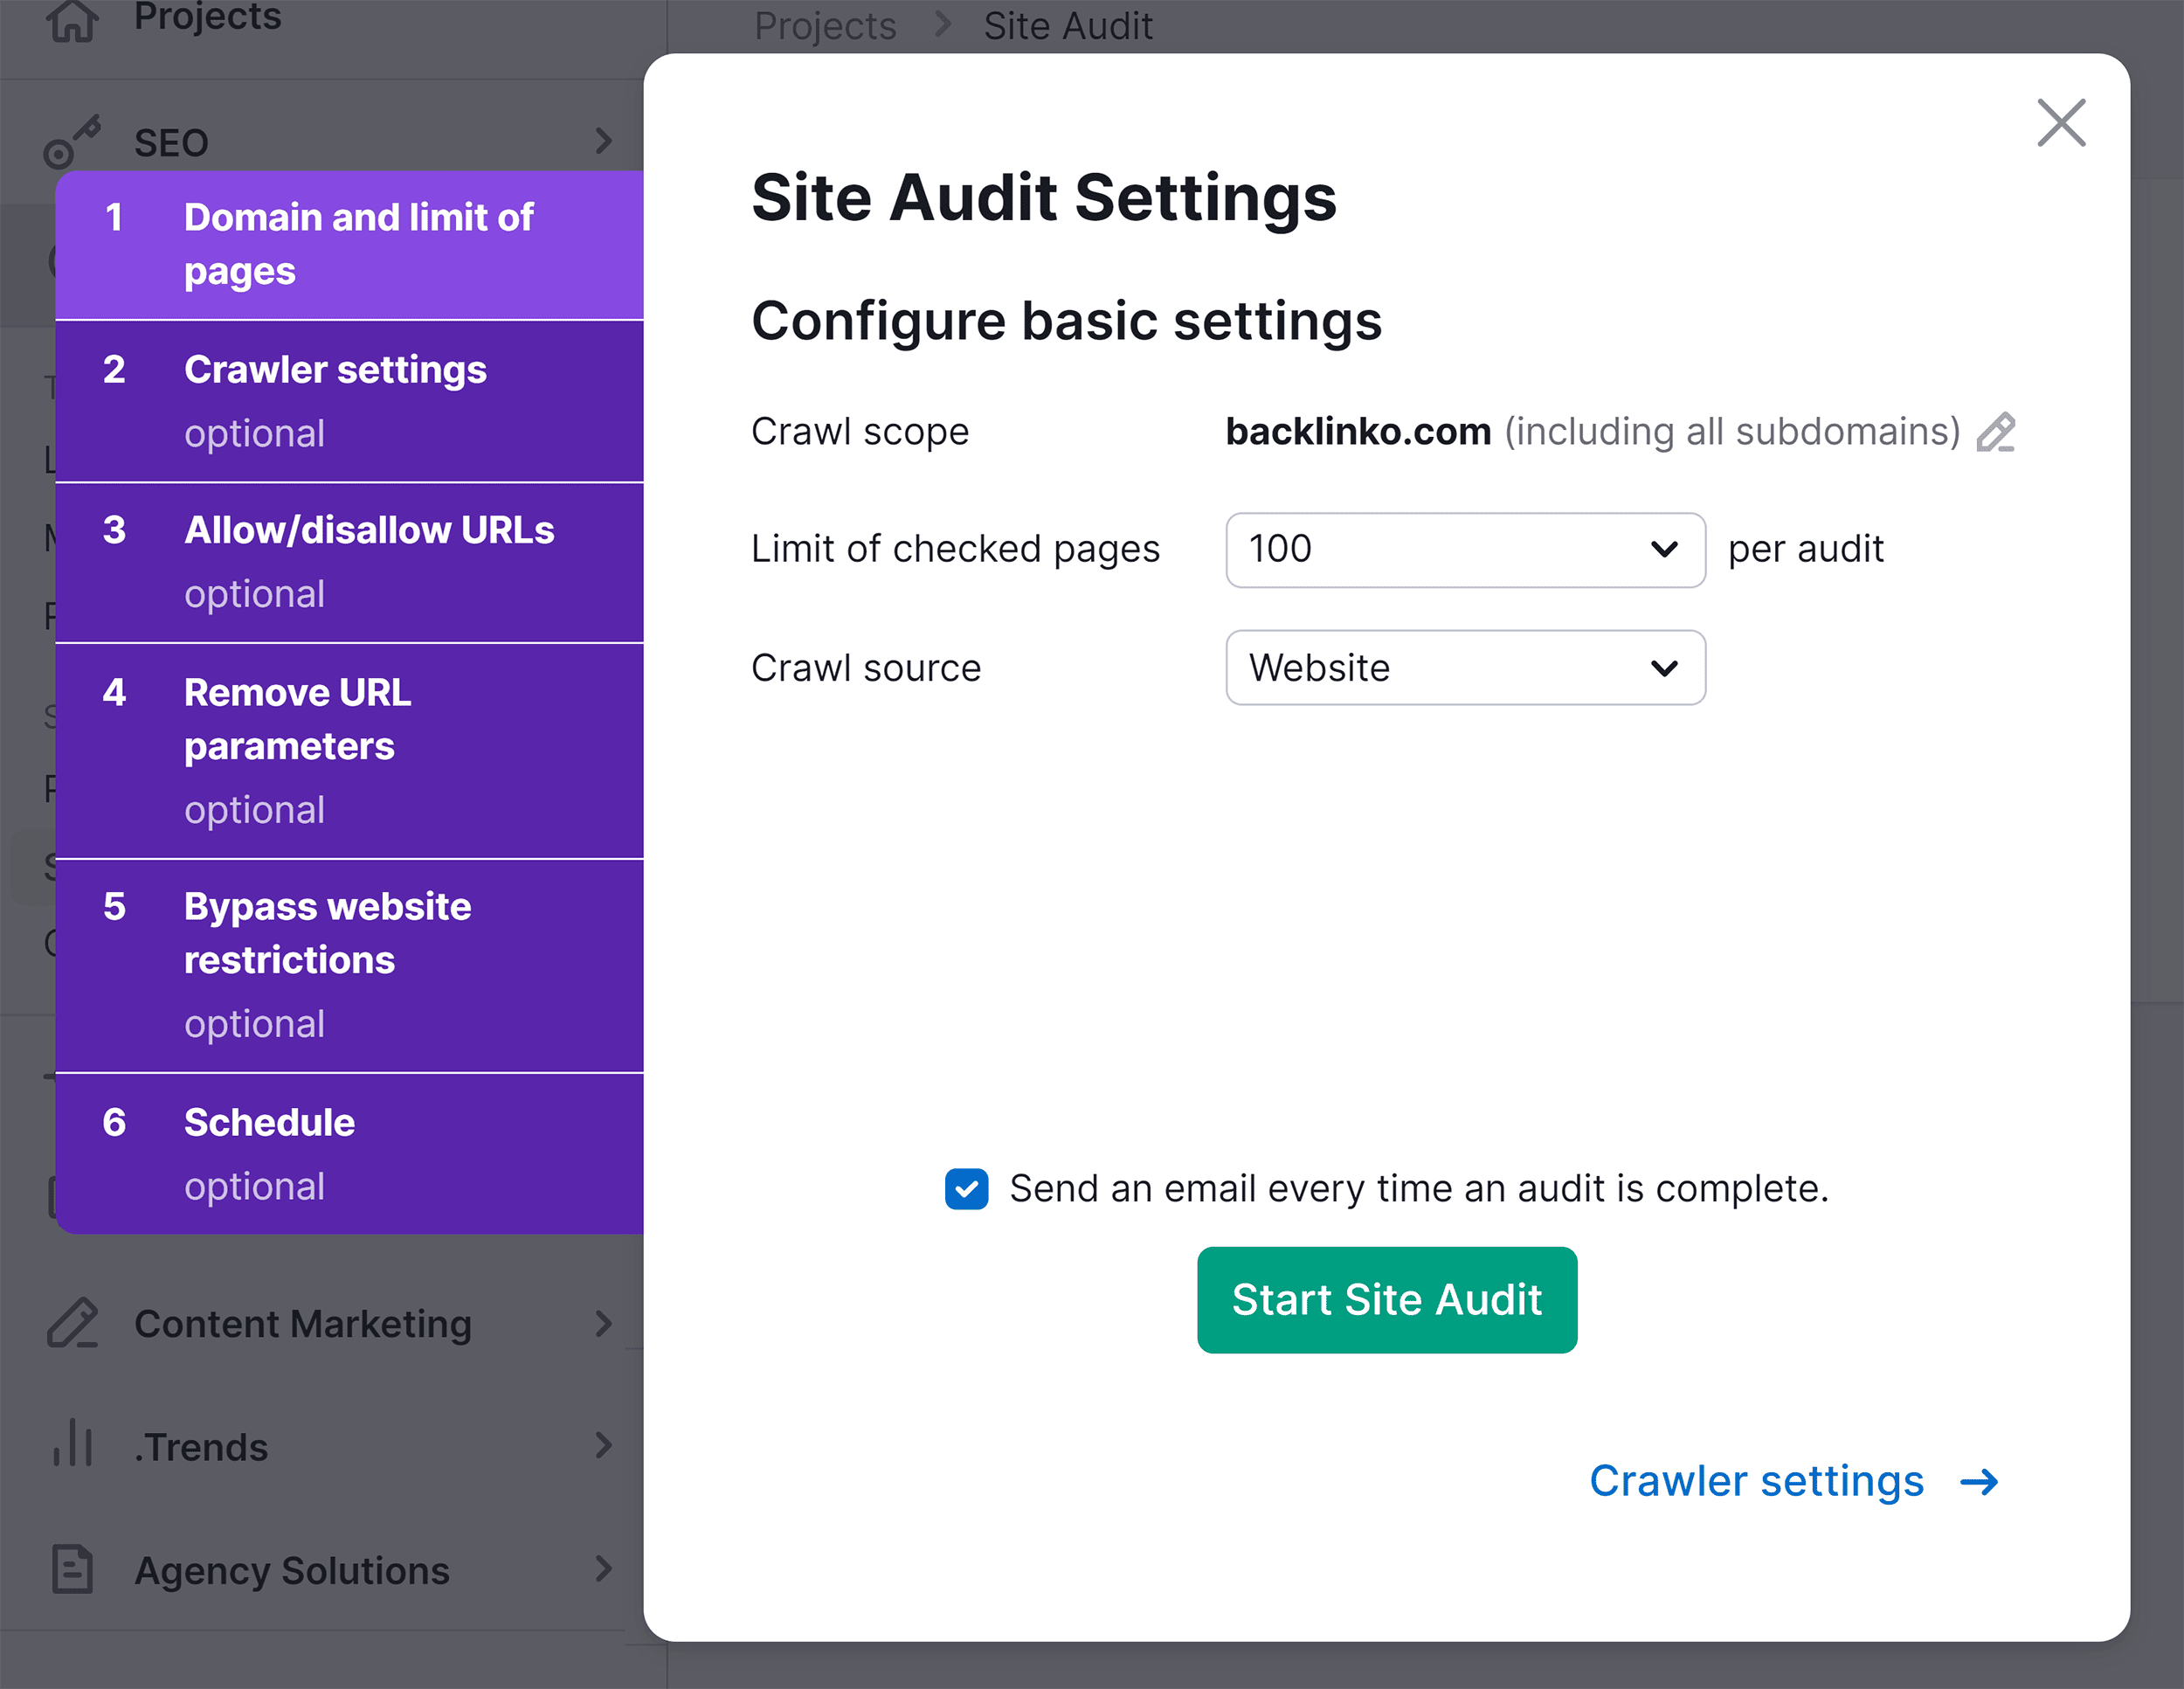The image size is (2184, 1689).
Task: Select step 4 Remove URL parameters
Action: point(297,748)
